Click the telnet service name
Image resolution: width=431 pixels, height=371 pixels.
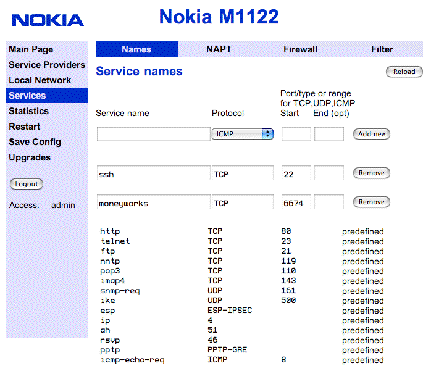(x=115, y=241)
